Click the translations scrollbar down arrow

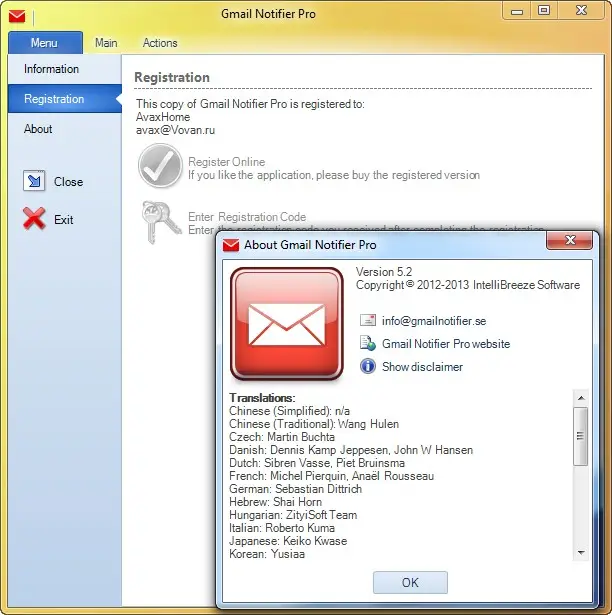pos(581,553)
